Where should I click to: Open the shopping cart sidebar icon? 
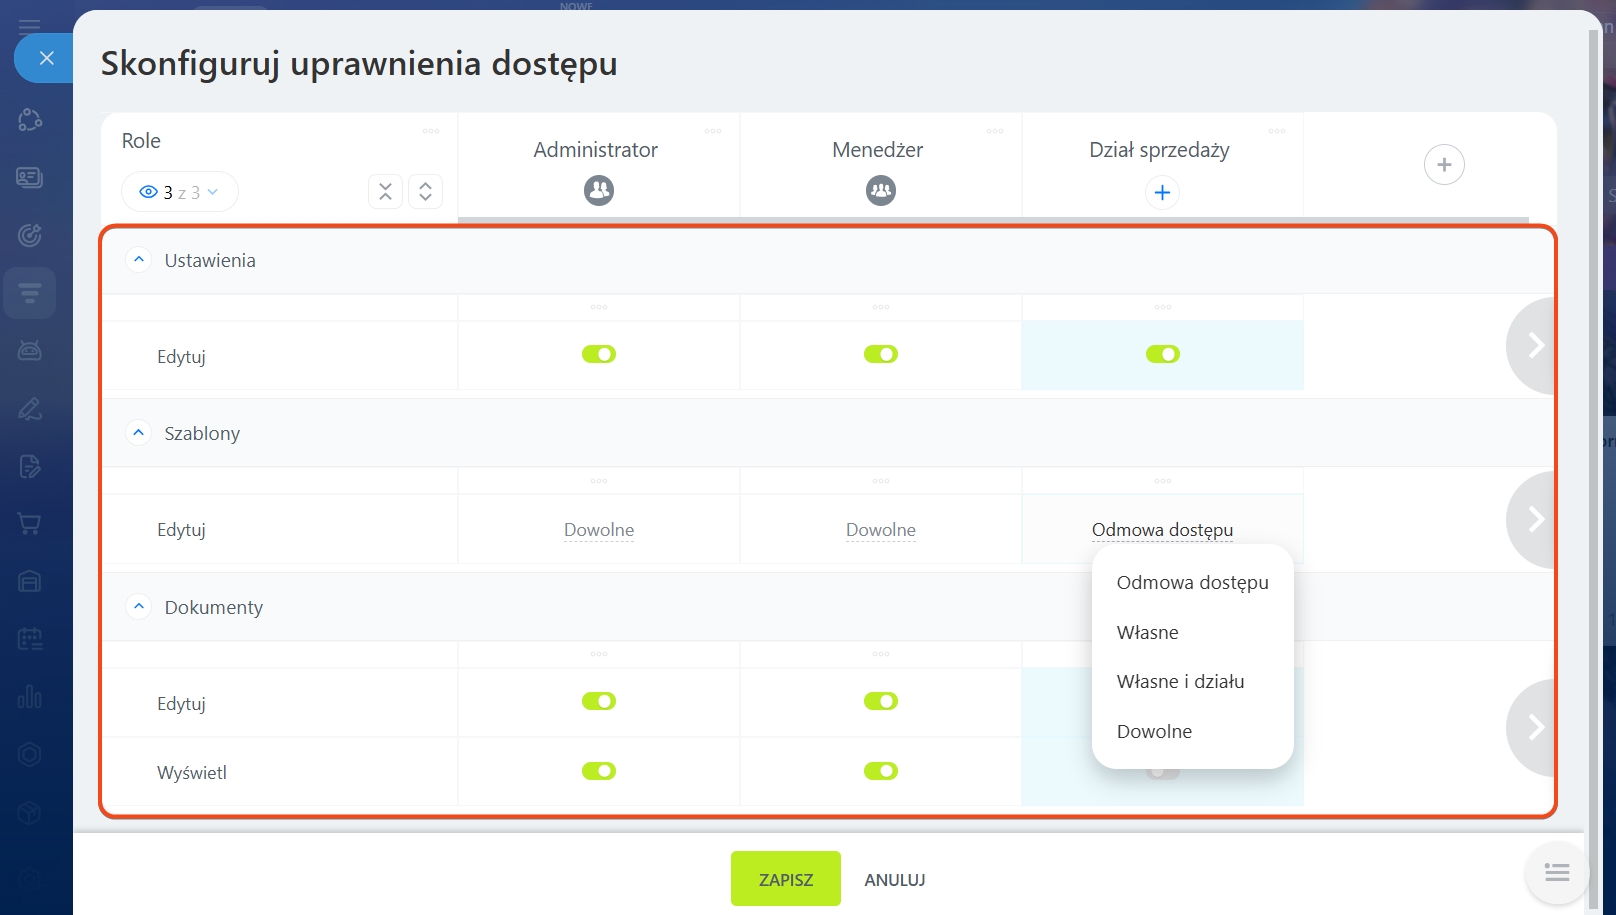coord(29,523)
